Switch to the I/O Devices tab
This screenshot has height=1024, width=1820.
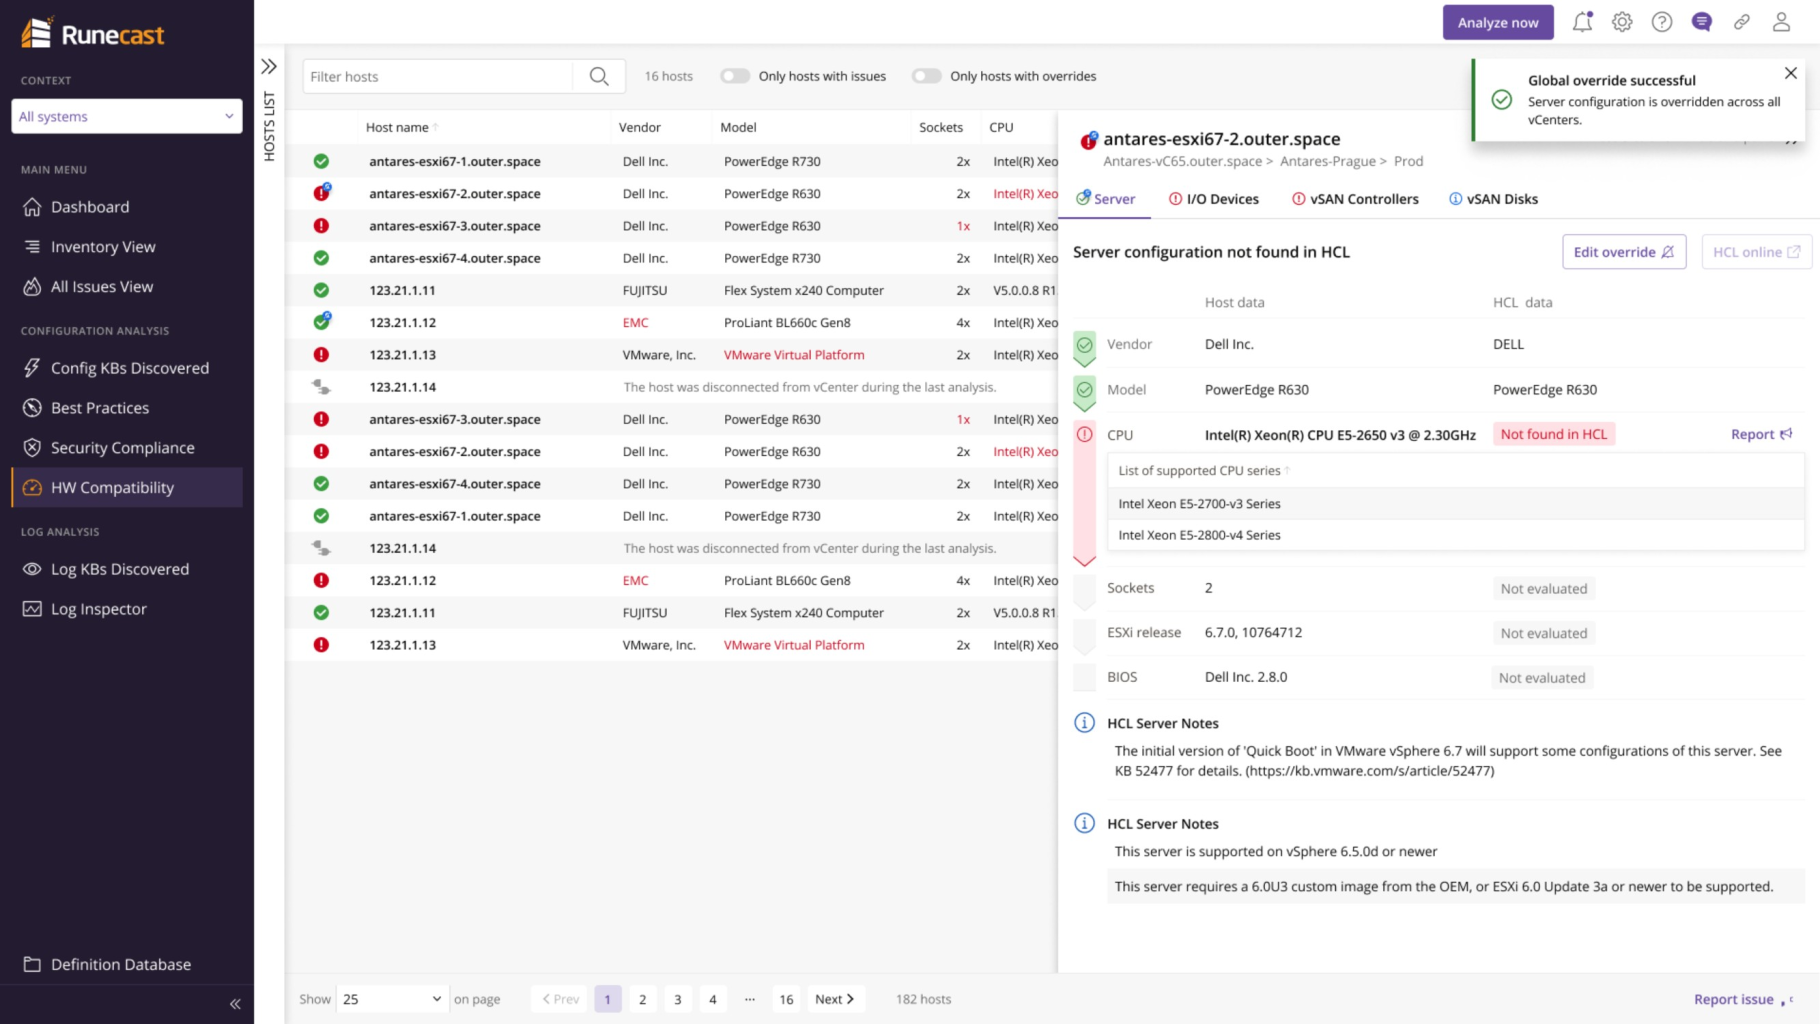1214,199
